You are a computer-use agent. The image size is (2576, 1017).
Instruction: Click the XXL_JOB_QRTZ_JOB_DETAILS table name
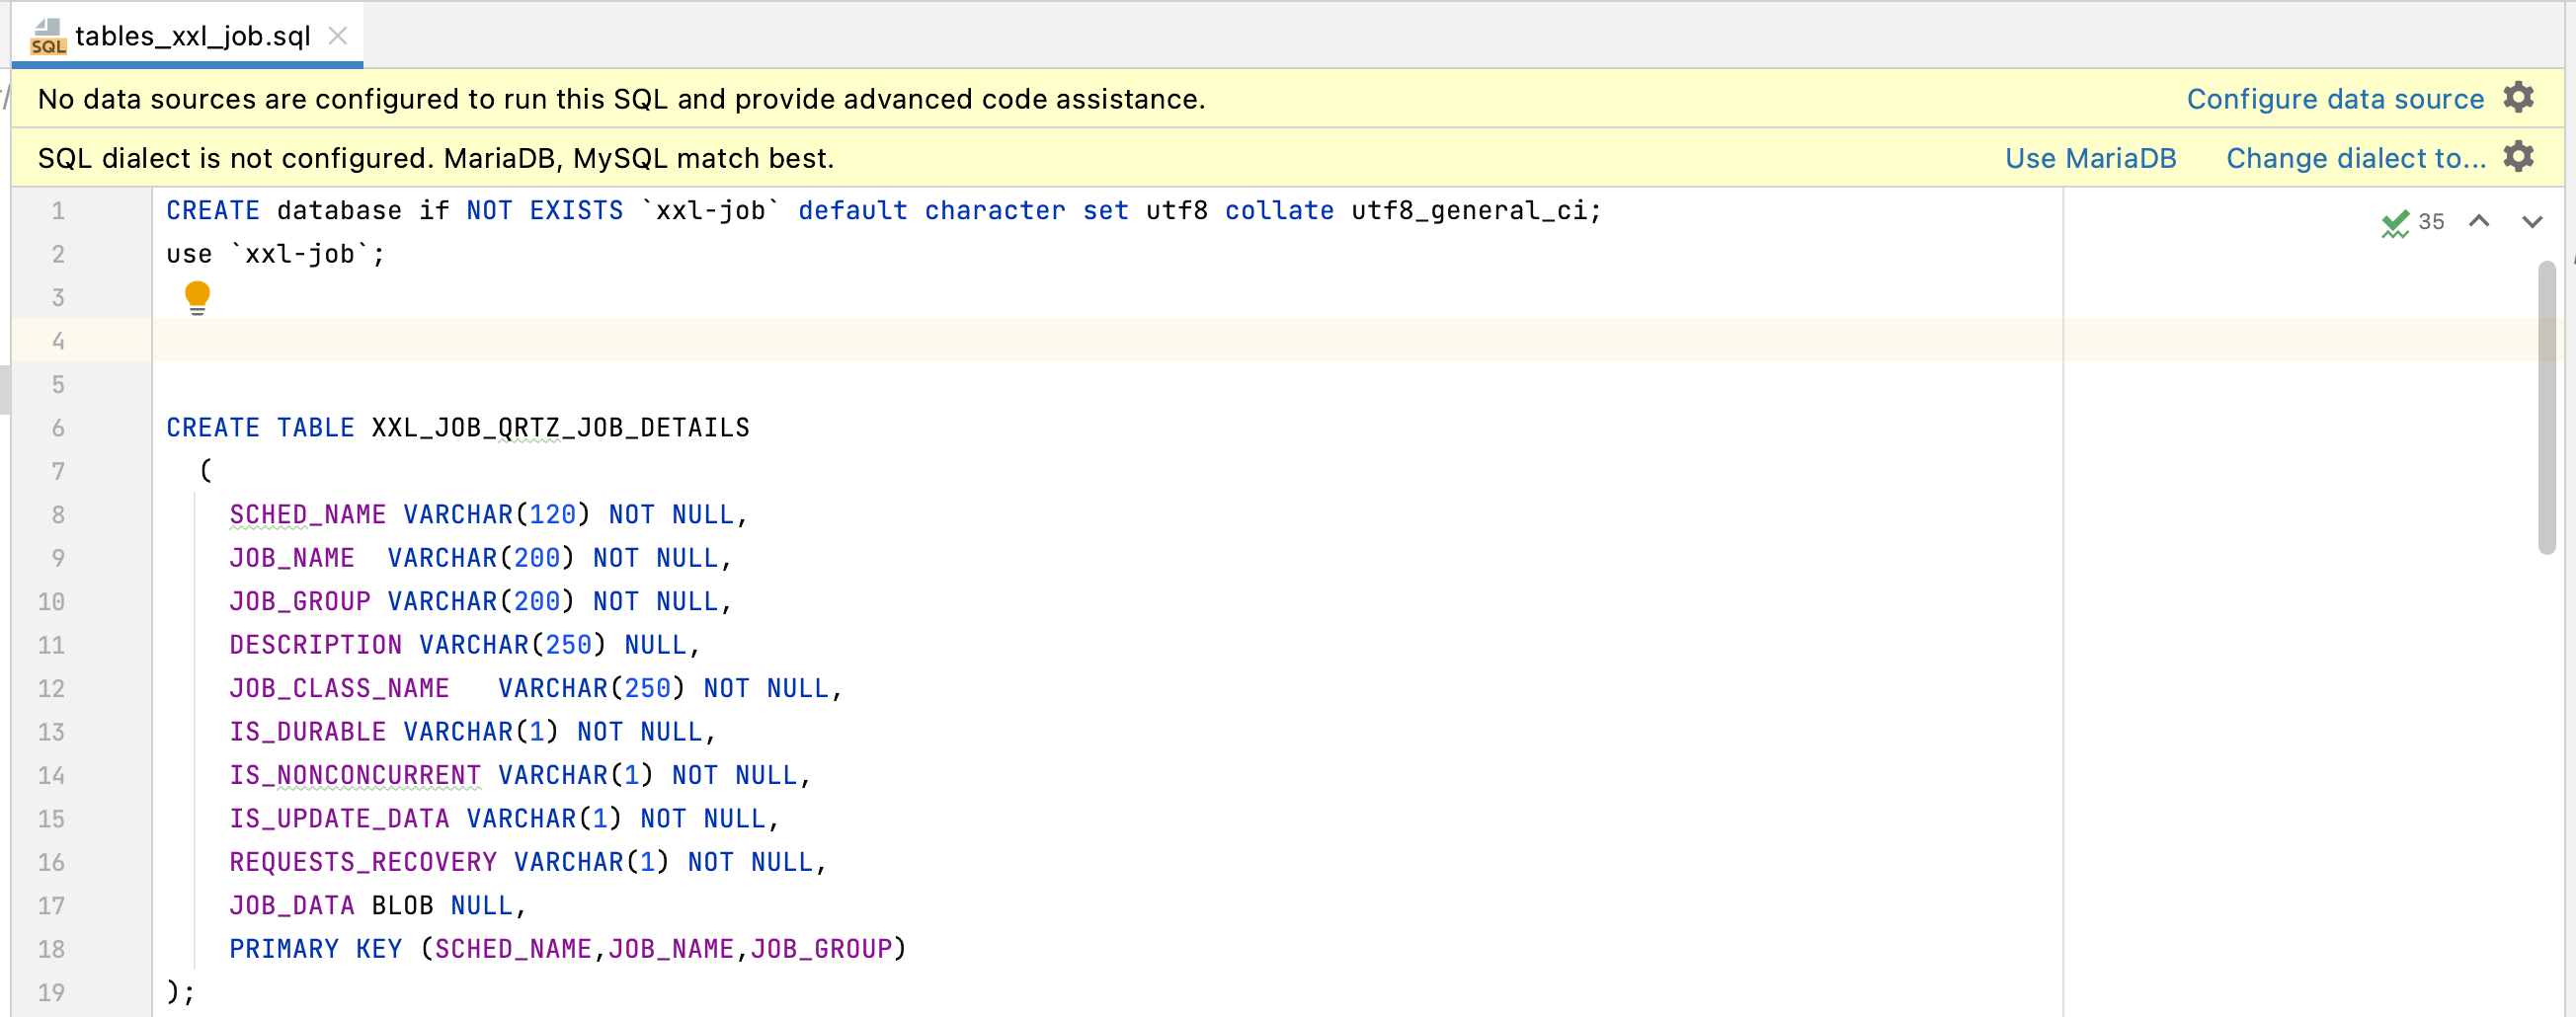[x=560, y=428]
